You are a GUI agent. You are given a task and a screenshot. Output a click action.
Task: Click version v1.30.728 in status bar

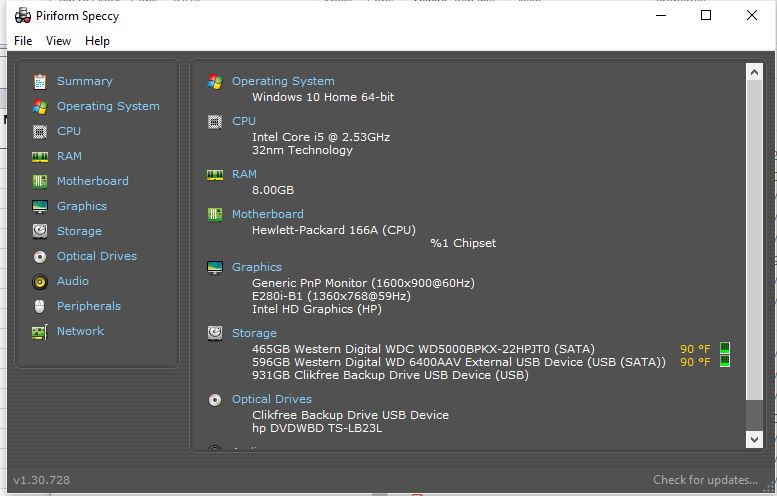pyautogui.click(x=42, y=480)
